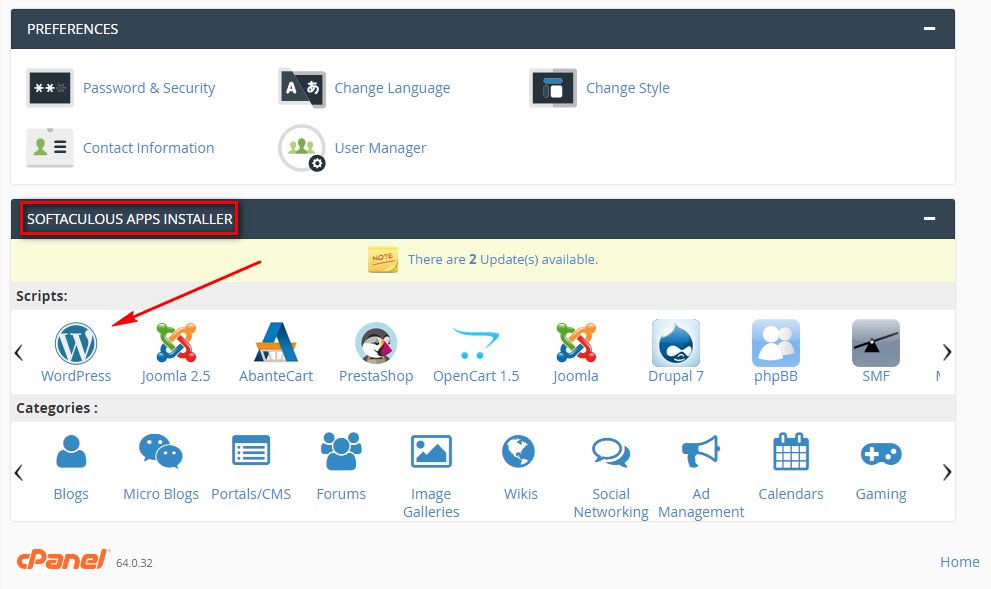The width and height of the screenshot is (991, 589).
Task: Open the Forums category icon
Action: 341,451
